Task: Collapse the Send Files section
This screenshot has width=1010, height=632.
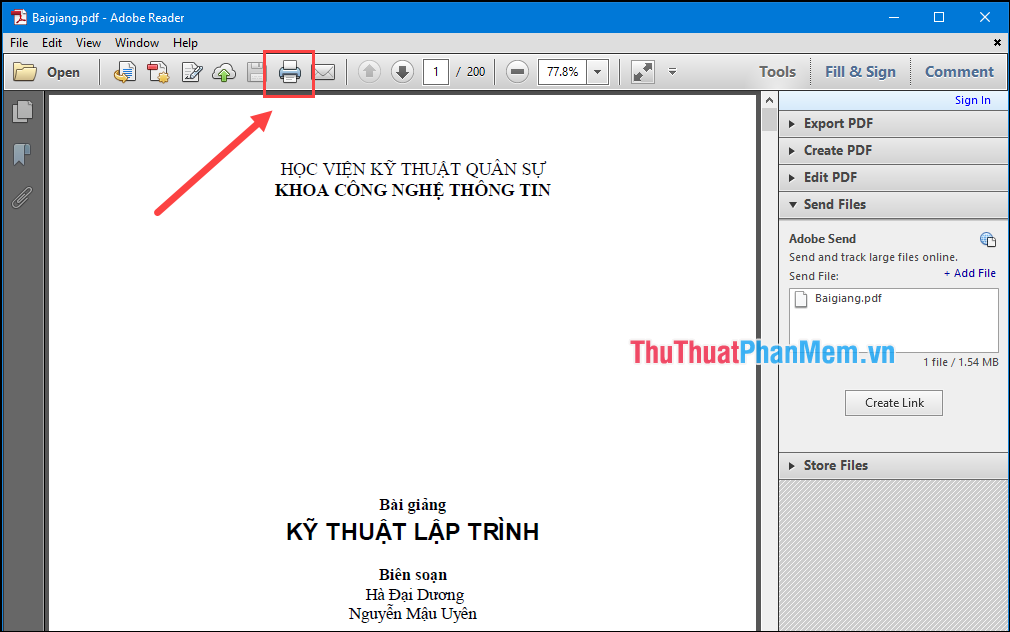Action: 894,204
